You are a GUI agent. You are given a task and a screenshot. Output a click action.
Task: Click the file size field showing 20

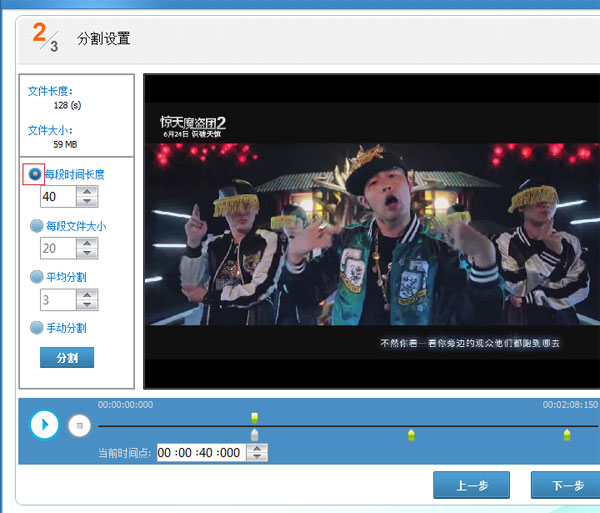click(x=58, y=248)
